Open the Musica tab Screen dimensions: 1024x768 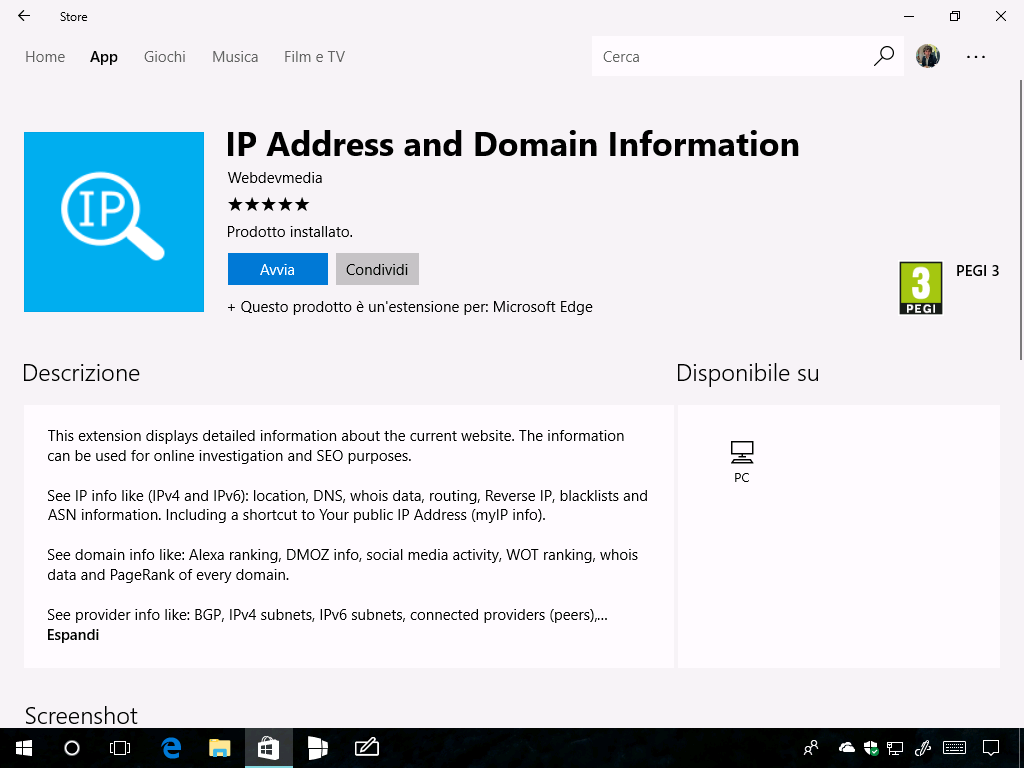click(235, 57)
